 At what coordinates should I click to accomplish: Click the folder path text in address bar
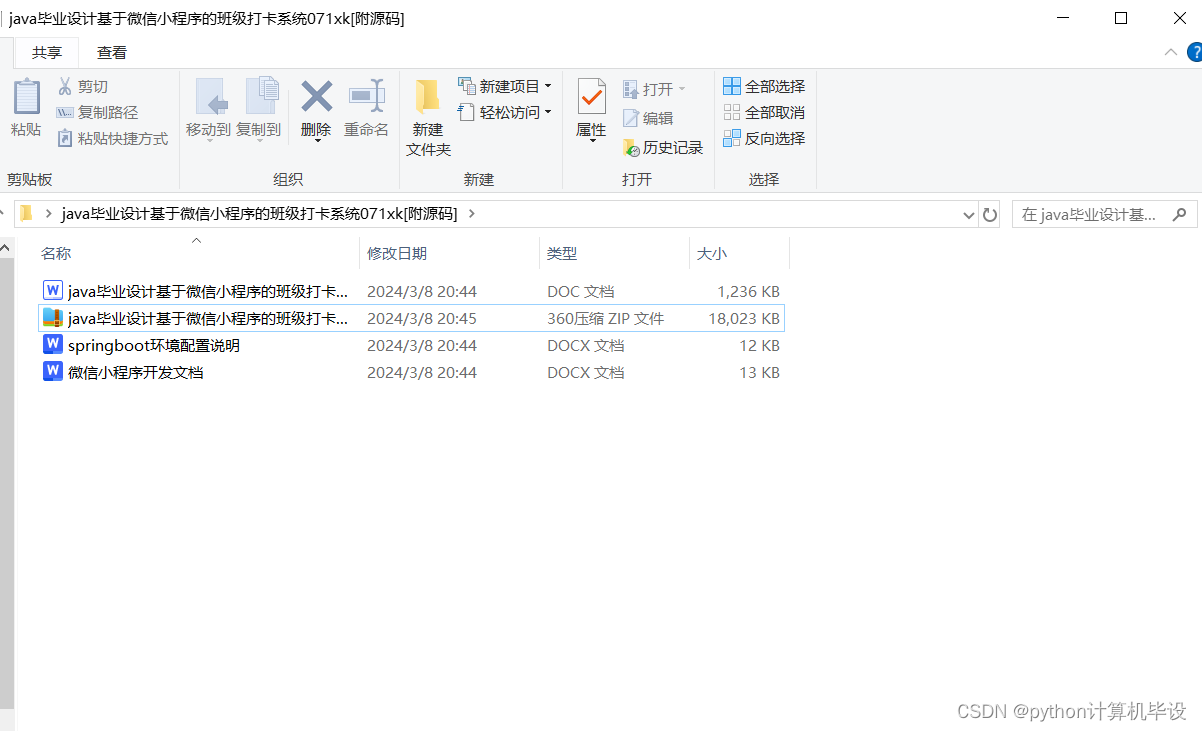(x=259, y=213)
